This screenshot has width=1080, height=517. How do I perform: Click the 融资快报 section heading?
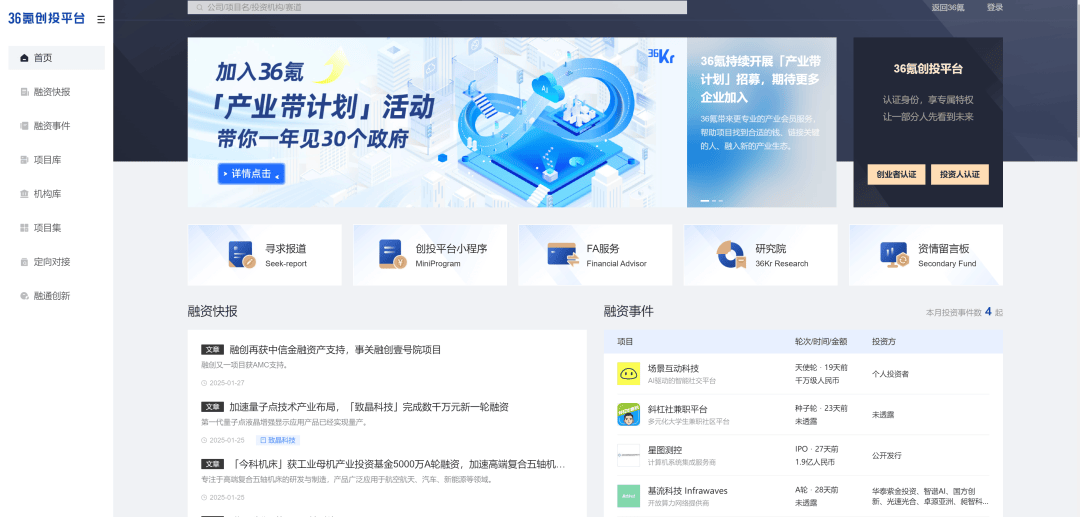[213, 311]
